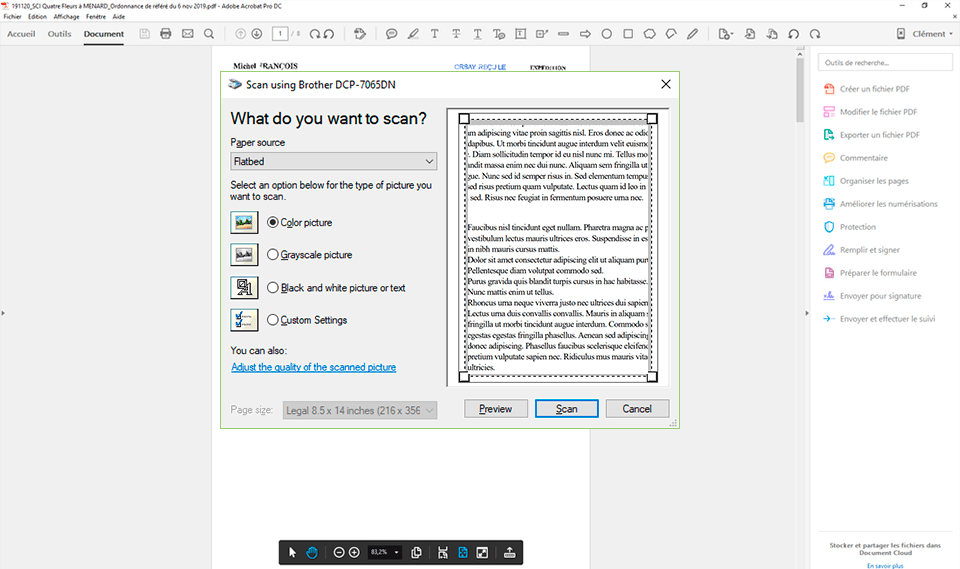
Task: Click the page display copy icon in floating bar
Action: pyautogui.click(x=416, y=552)
